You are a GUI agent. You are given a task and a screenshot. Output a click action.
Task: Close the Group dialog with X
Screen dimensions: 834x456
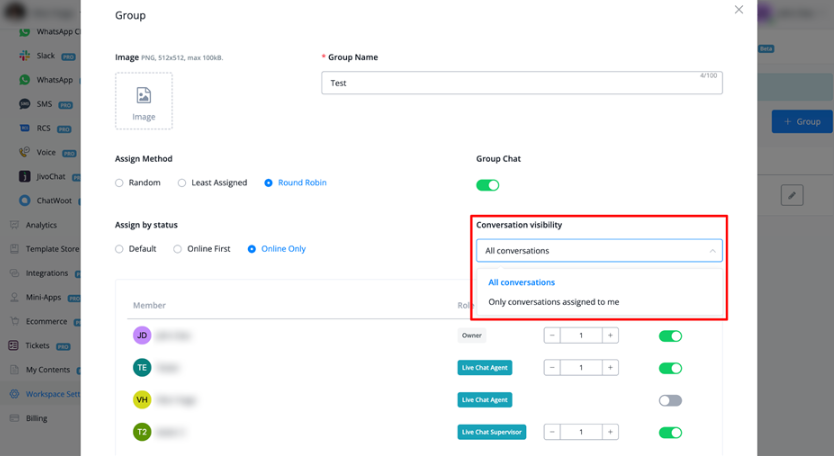click(x=739, y=10)
